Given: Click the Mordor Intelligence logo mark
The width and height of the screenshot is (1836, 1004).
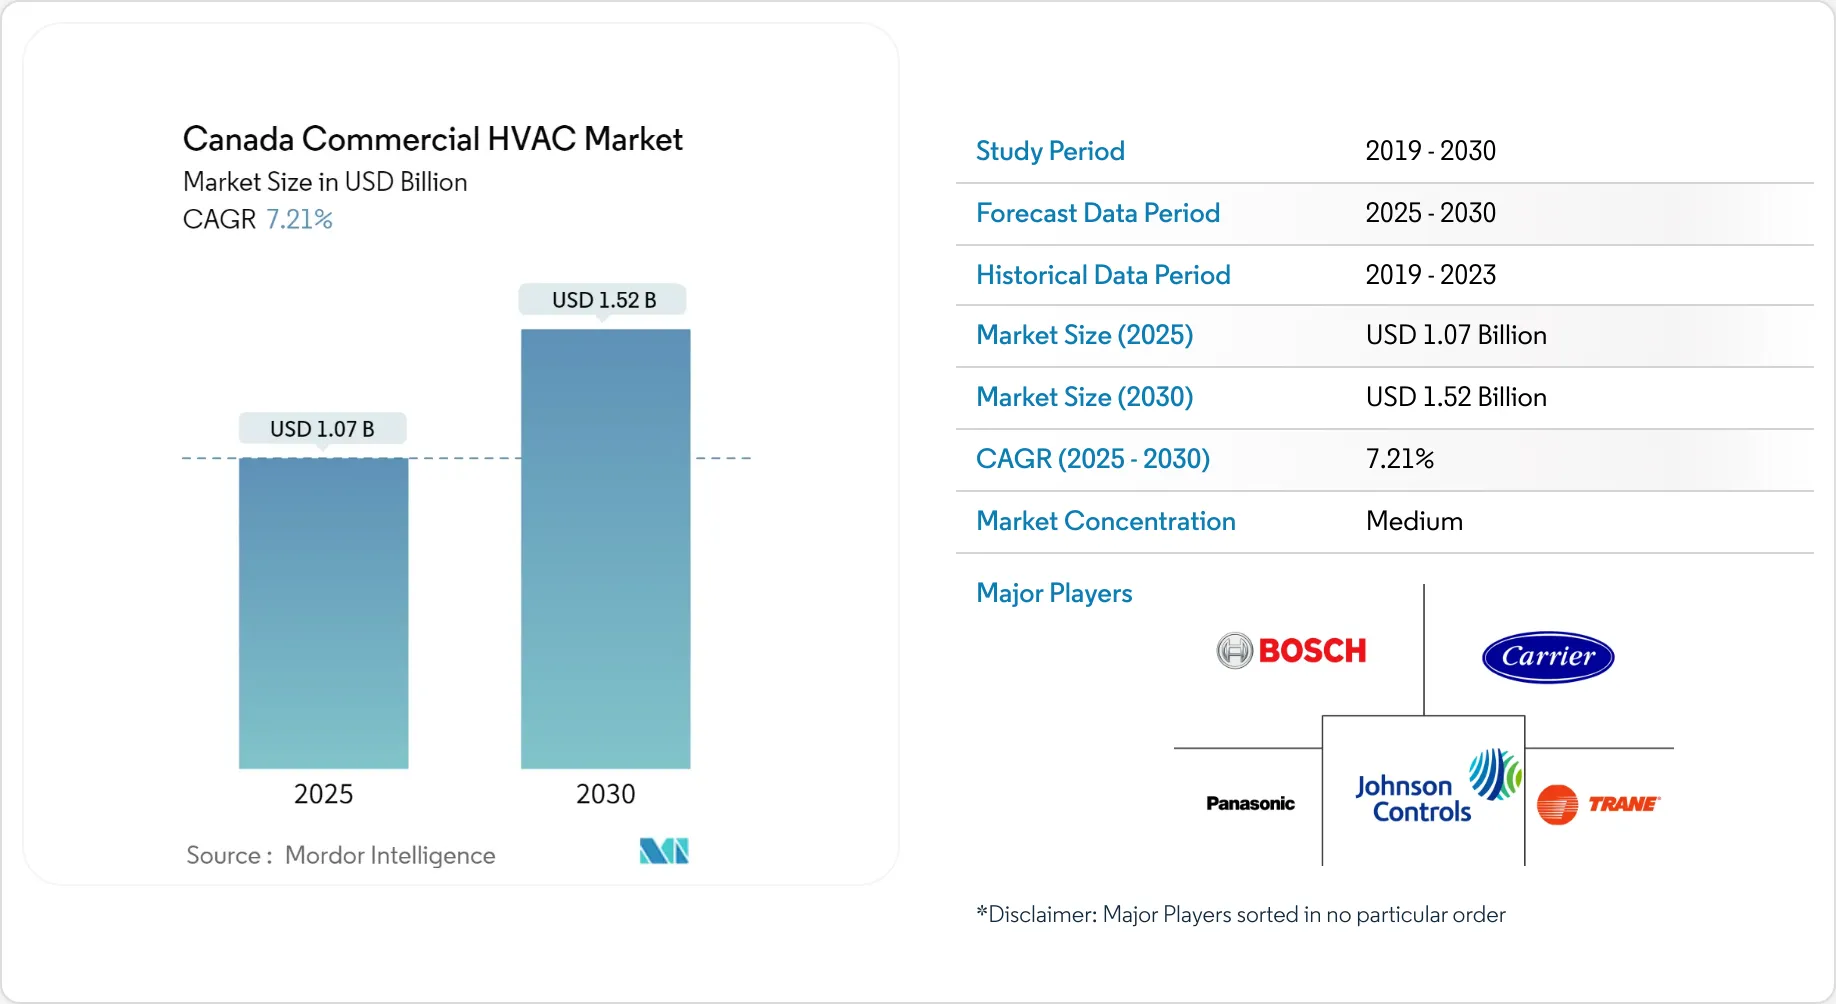Looking at the screenshot, I should click(664, 851).
